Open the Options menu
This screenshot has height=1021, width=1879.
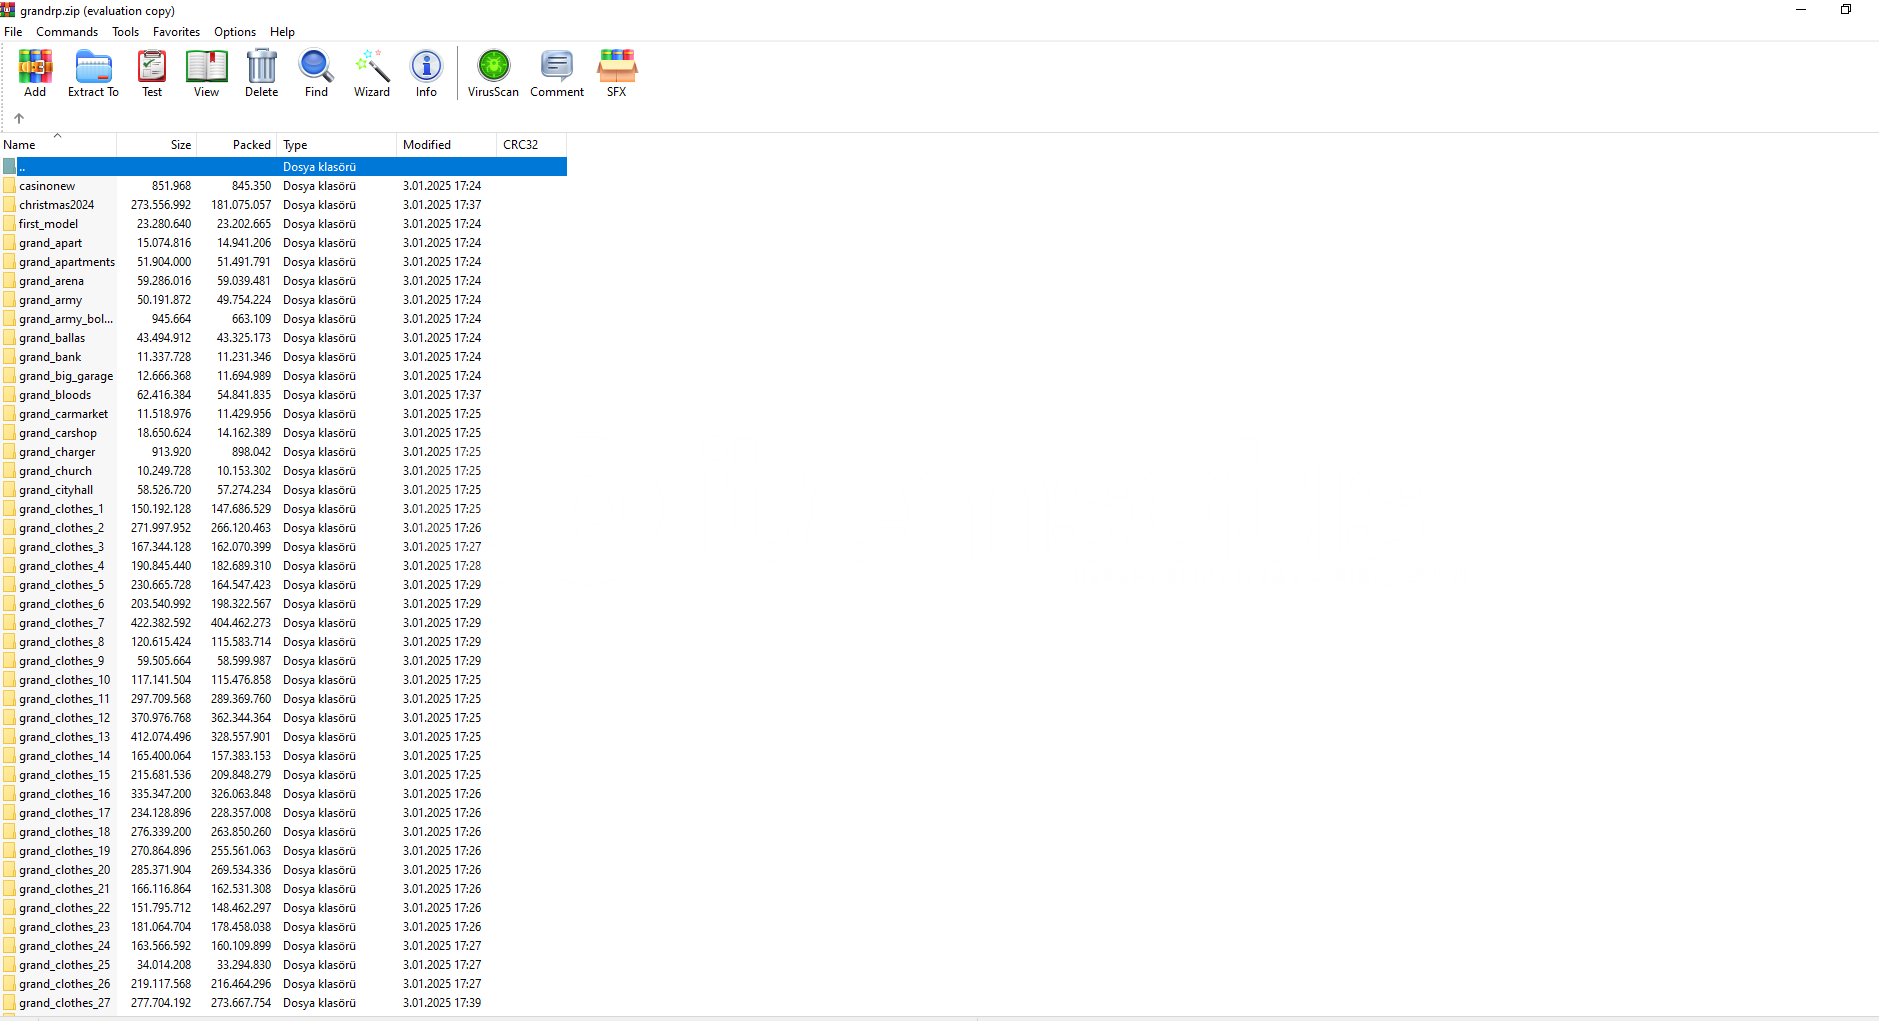(x=235, y=32)
